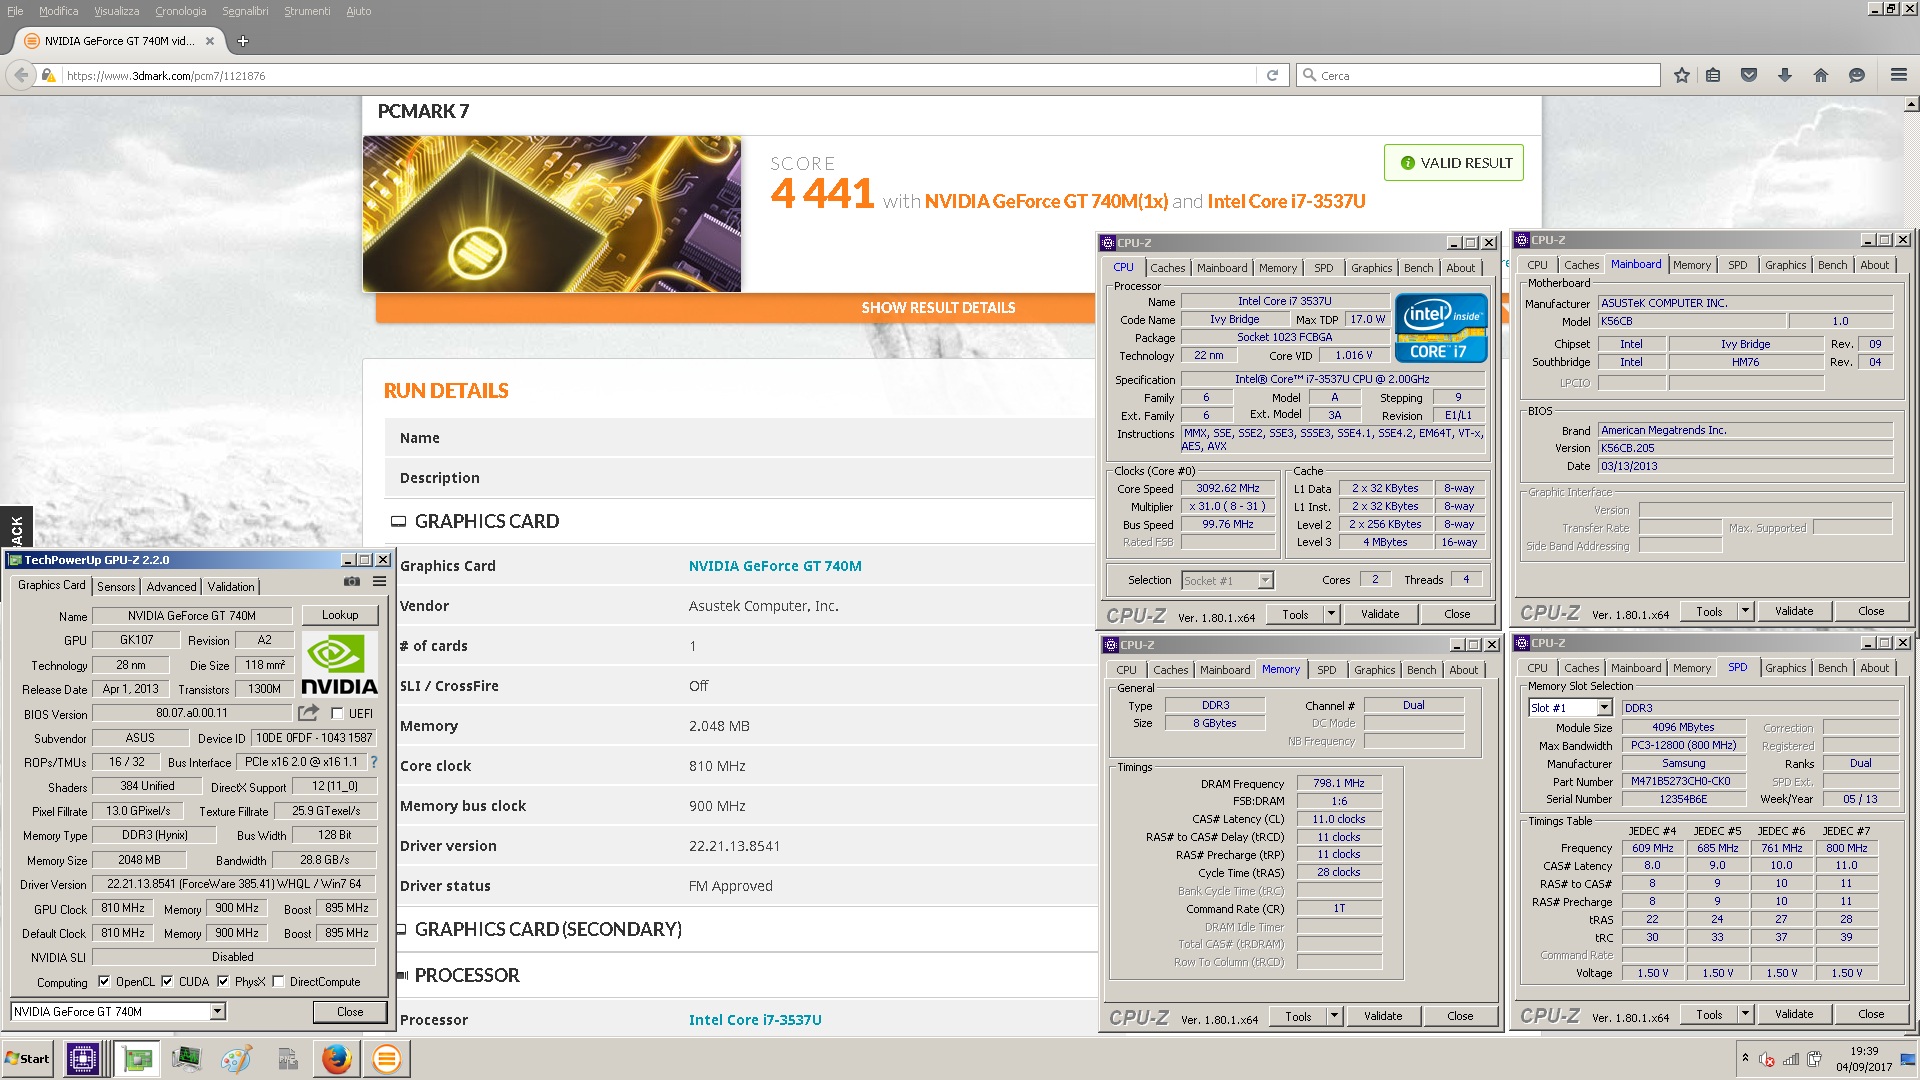Viewport: 1920px width, 1080px height.
Task: Close the NVIDIA GeForce GT 740M browser tab
Action: (x=210, y=41)
